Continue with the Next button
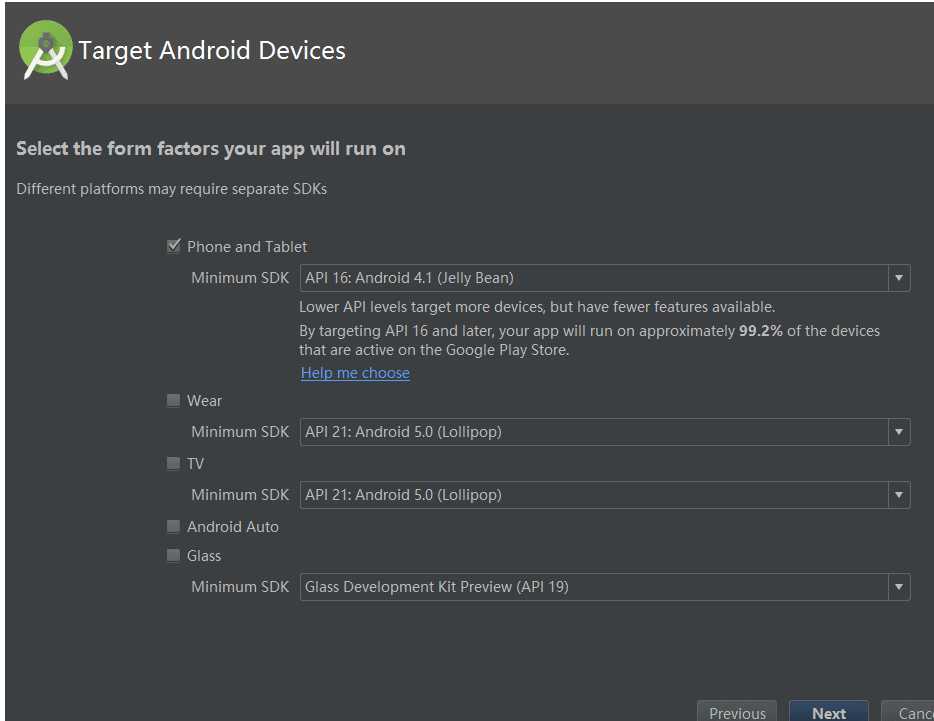This screenshot has height=721, width=934. 829,712
